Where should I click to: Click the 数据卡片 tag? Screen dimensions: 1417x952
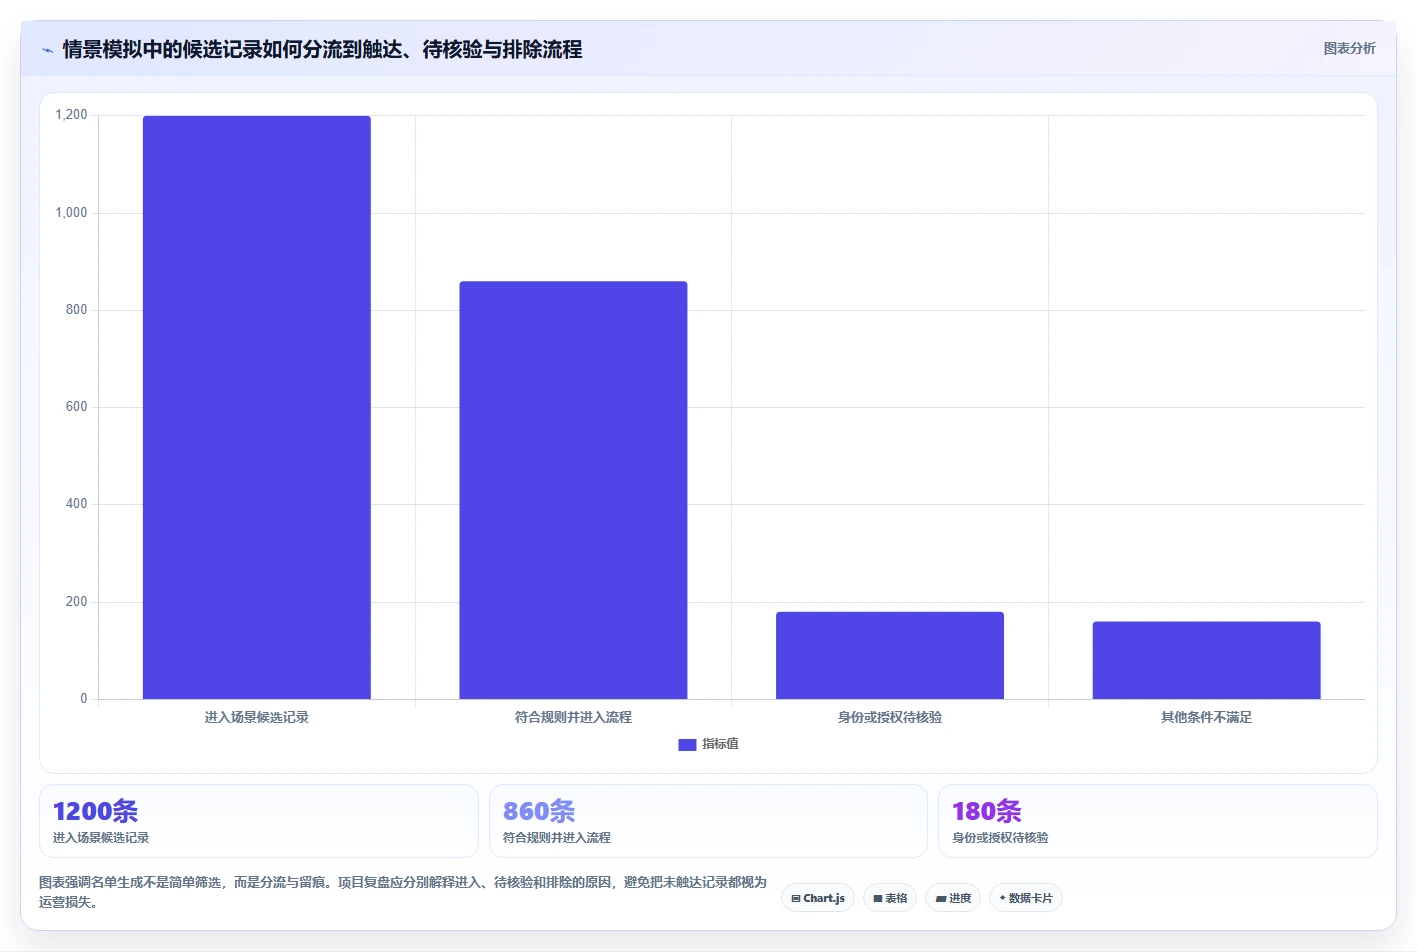1026,898
